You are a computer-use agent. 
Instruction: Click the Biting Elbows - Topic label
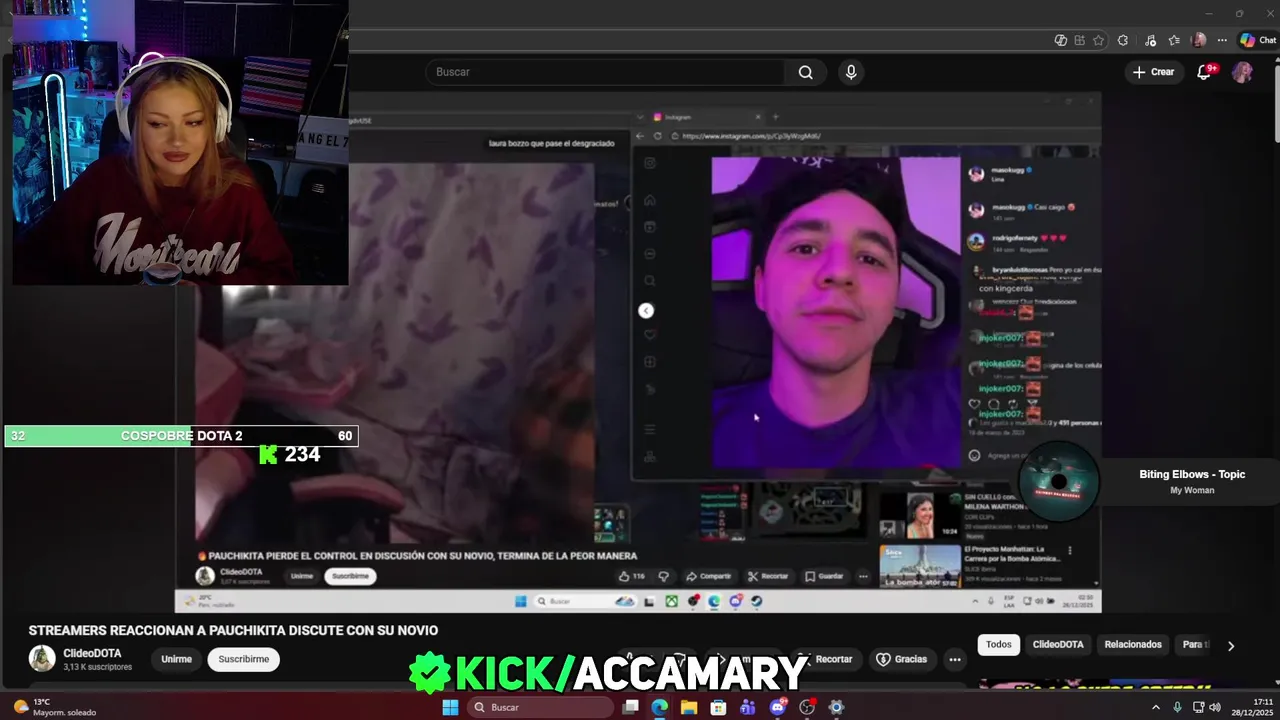pos(1192,474)
